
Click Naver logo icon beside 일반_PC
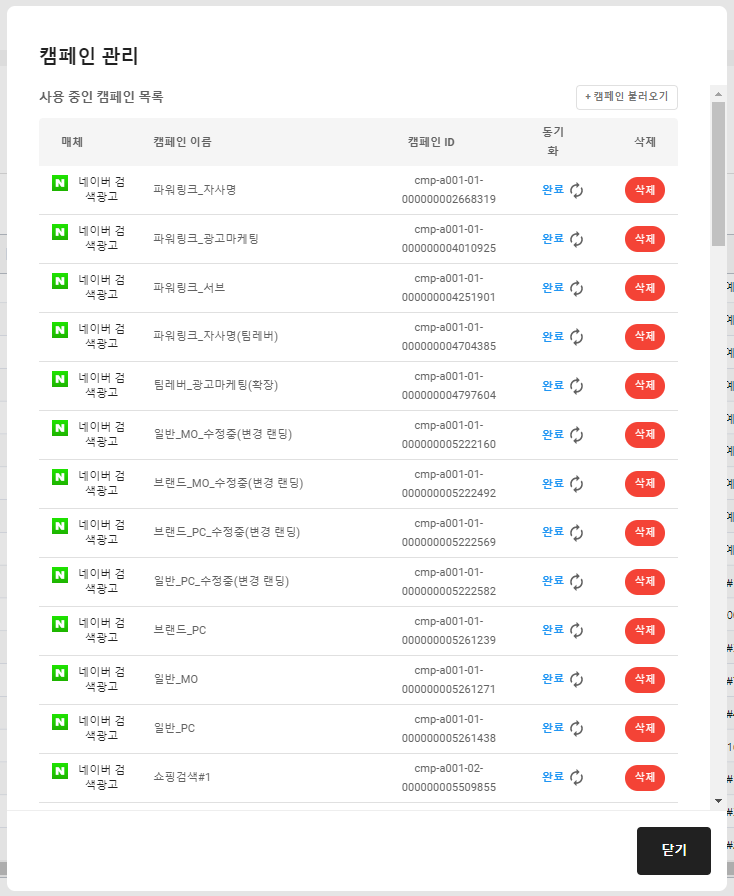coord(60,722)
